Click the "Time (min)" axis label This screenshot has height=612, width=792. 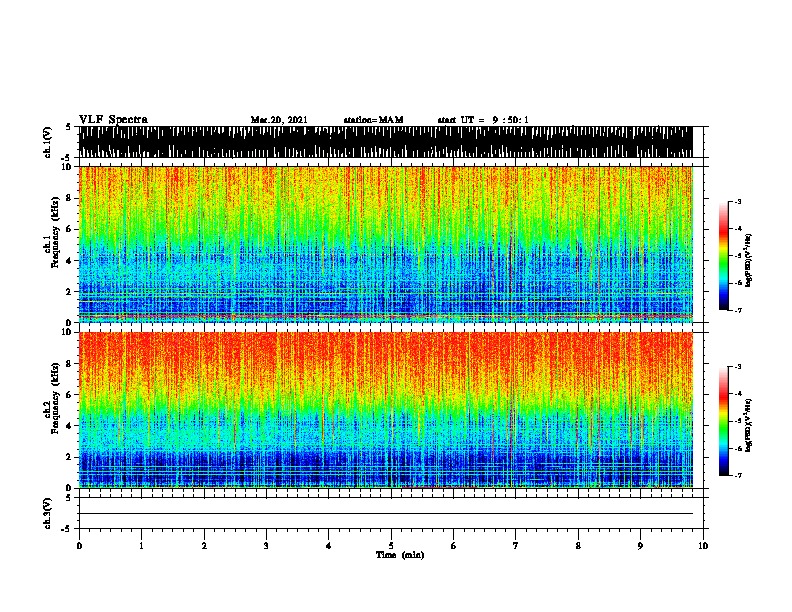[400, 555]
